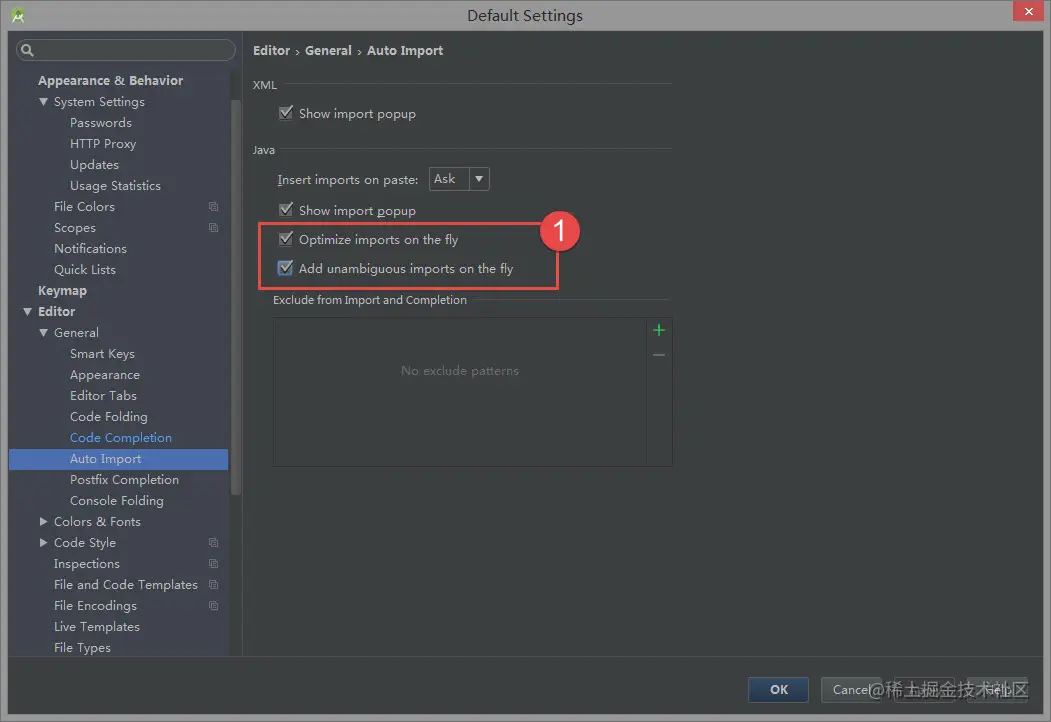Viewport: 1051px width, 722px height.
Task: Uncheck Add unambiguous imports on the fly
Action: coord(286,268)
